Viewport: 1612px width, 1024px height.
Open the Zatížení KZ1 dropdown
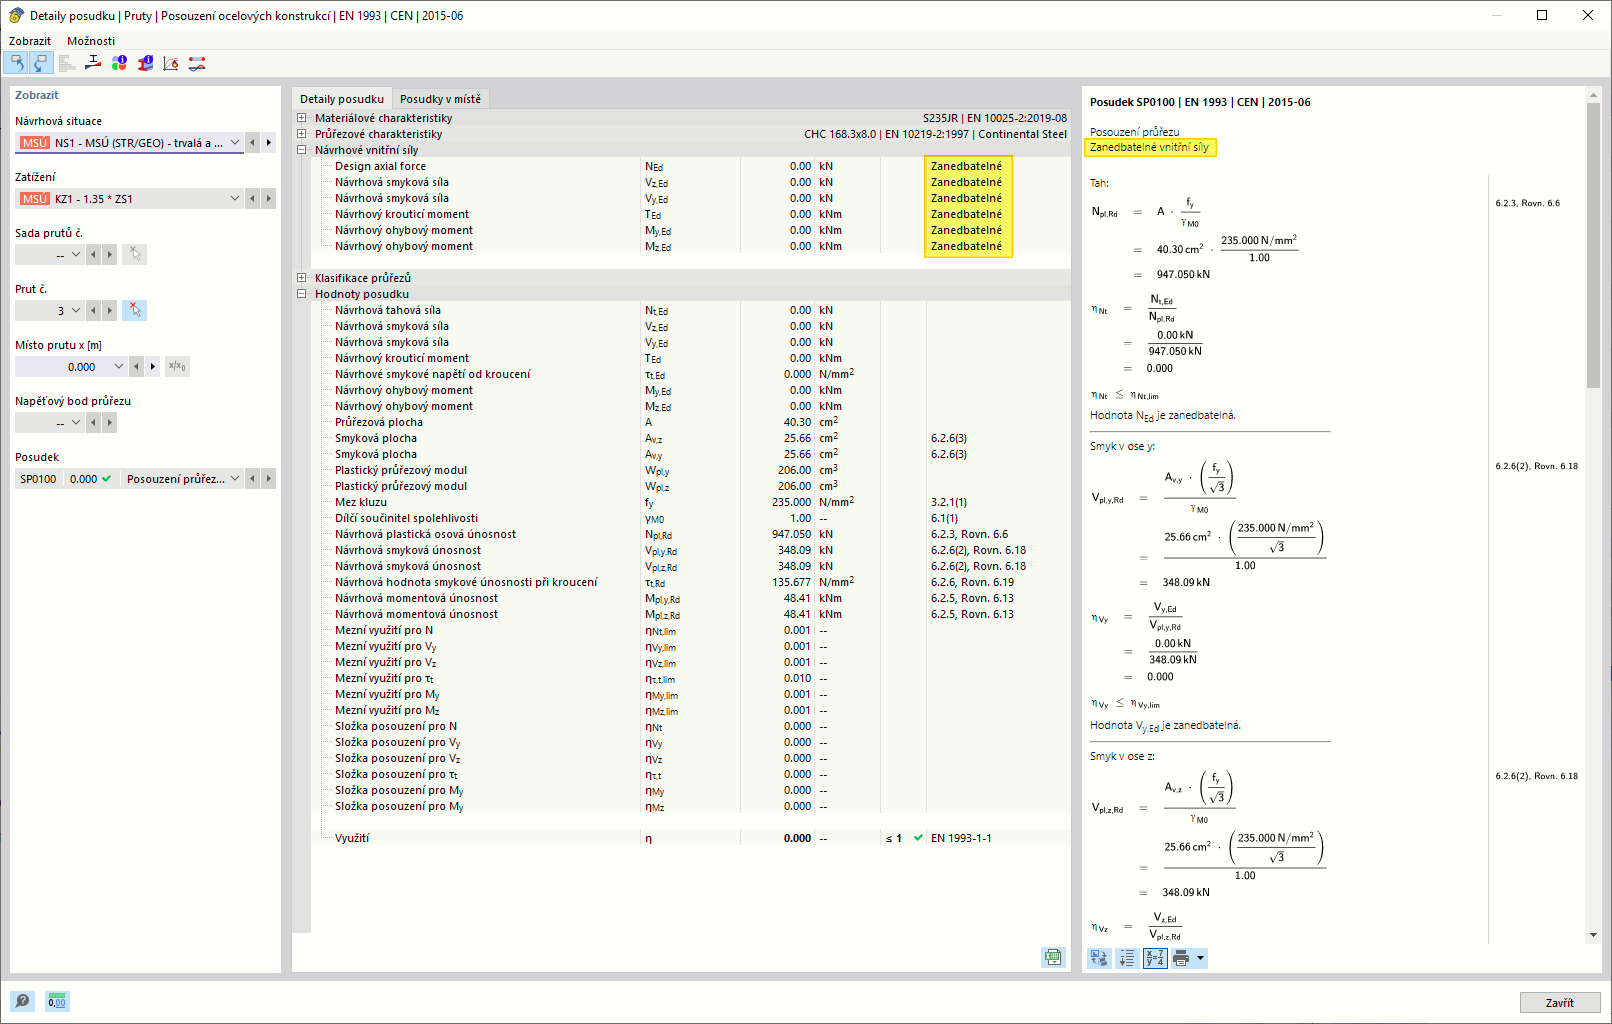click(x=130, y=199)
